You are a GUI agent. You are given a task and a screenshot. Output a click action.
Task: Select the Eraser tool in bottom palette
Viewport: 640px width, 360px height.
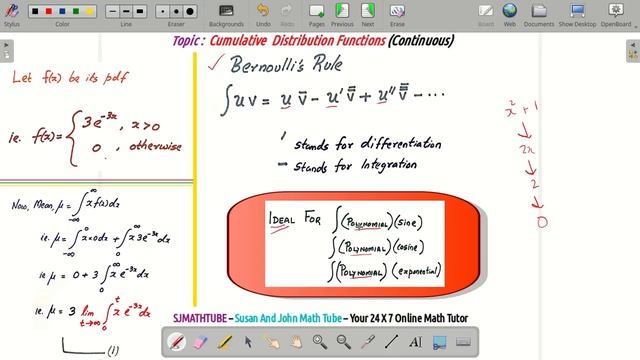click(x=200, y=342)
